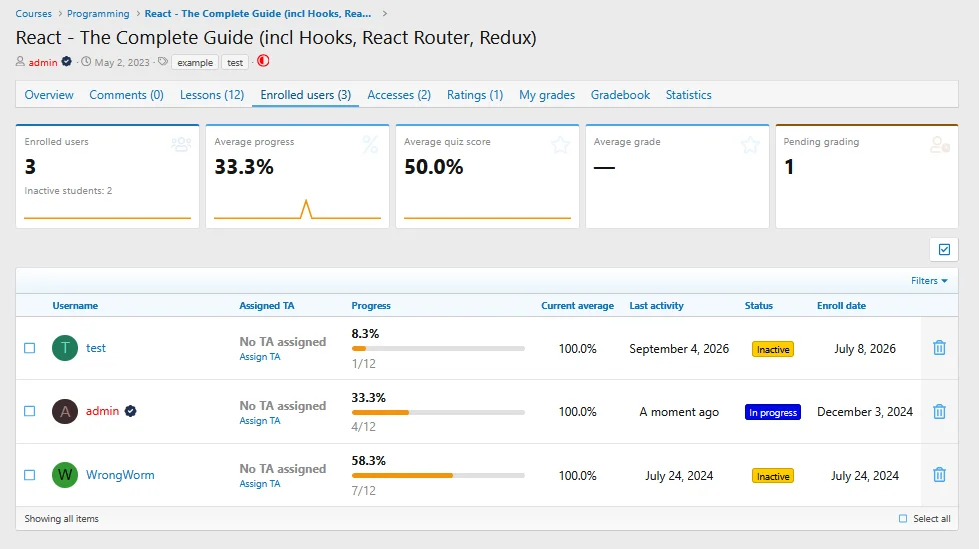Image resolution: width=979 pixels, height=549 pixels.
Task: Click verified badge next to admin in table
Action: pyautogui.click(x=130, y=411)
